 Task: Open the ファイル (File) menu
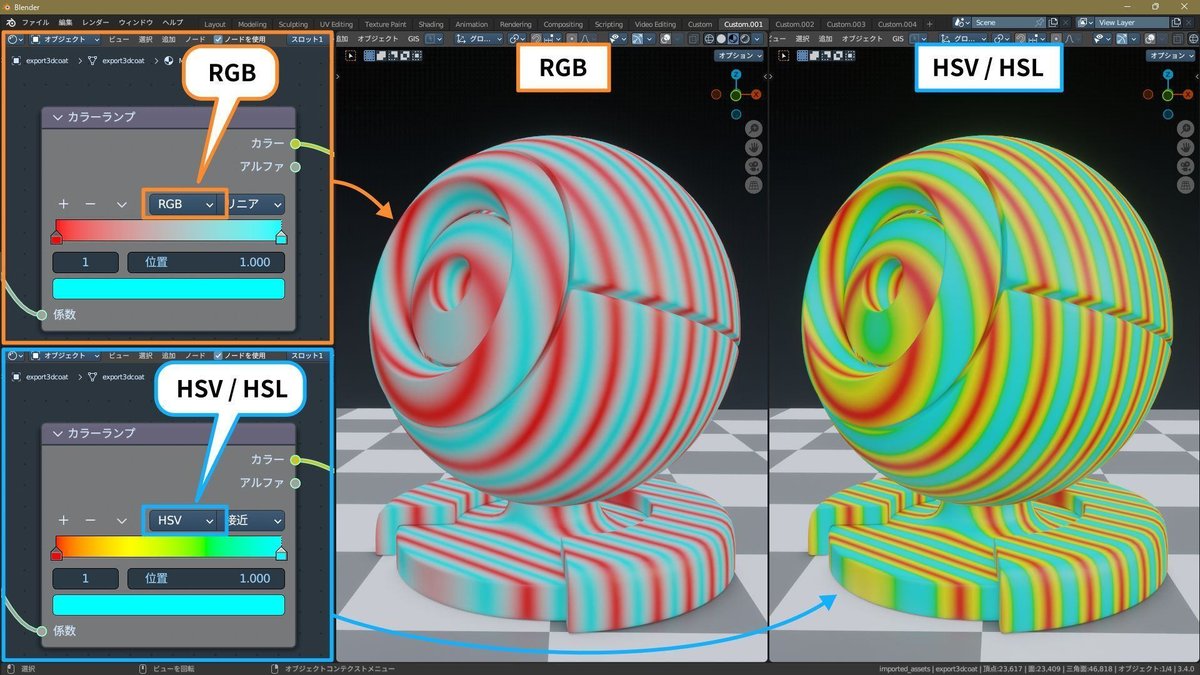[x=35, y=23]
